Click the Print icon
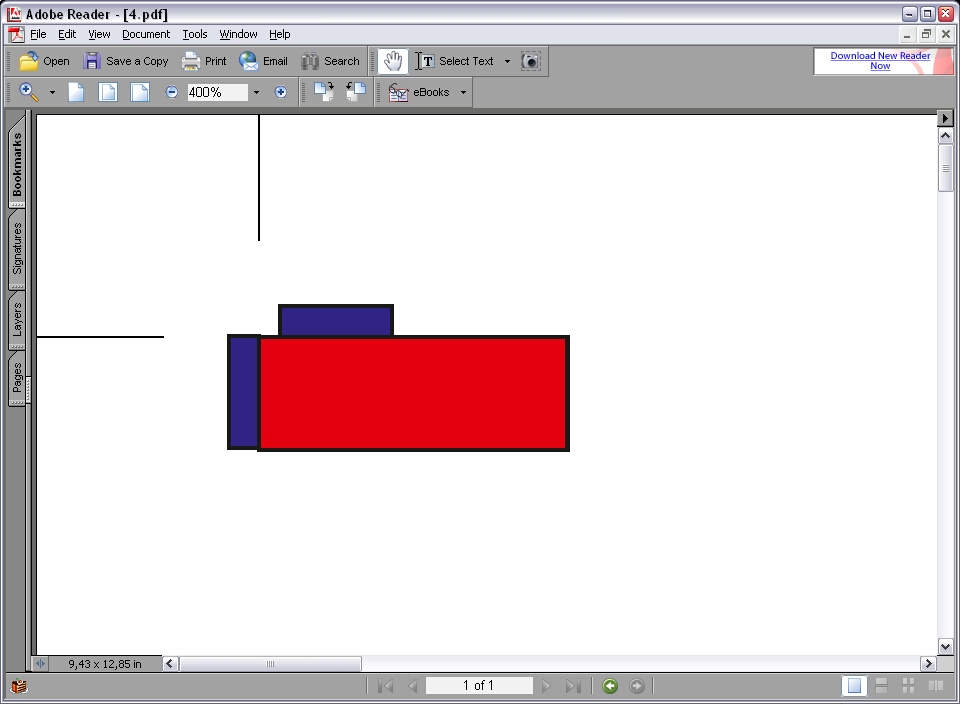The height and width of the screenshot is (704, 960). click(191, 61)
